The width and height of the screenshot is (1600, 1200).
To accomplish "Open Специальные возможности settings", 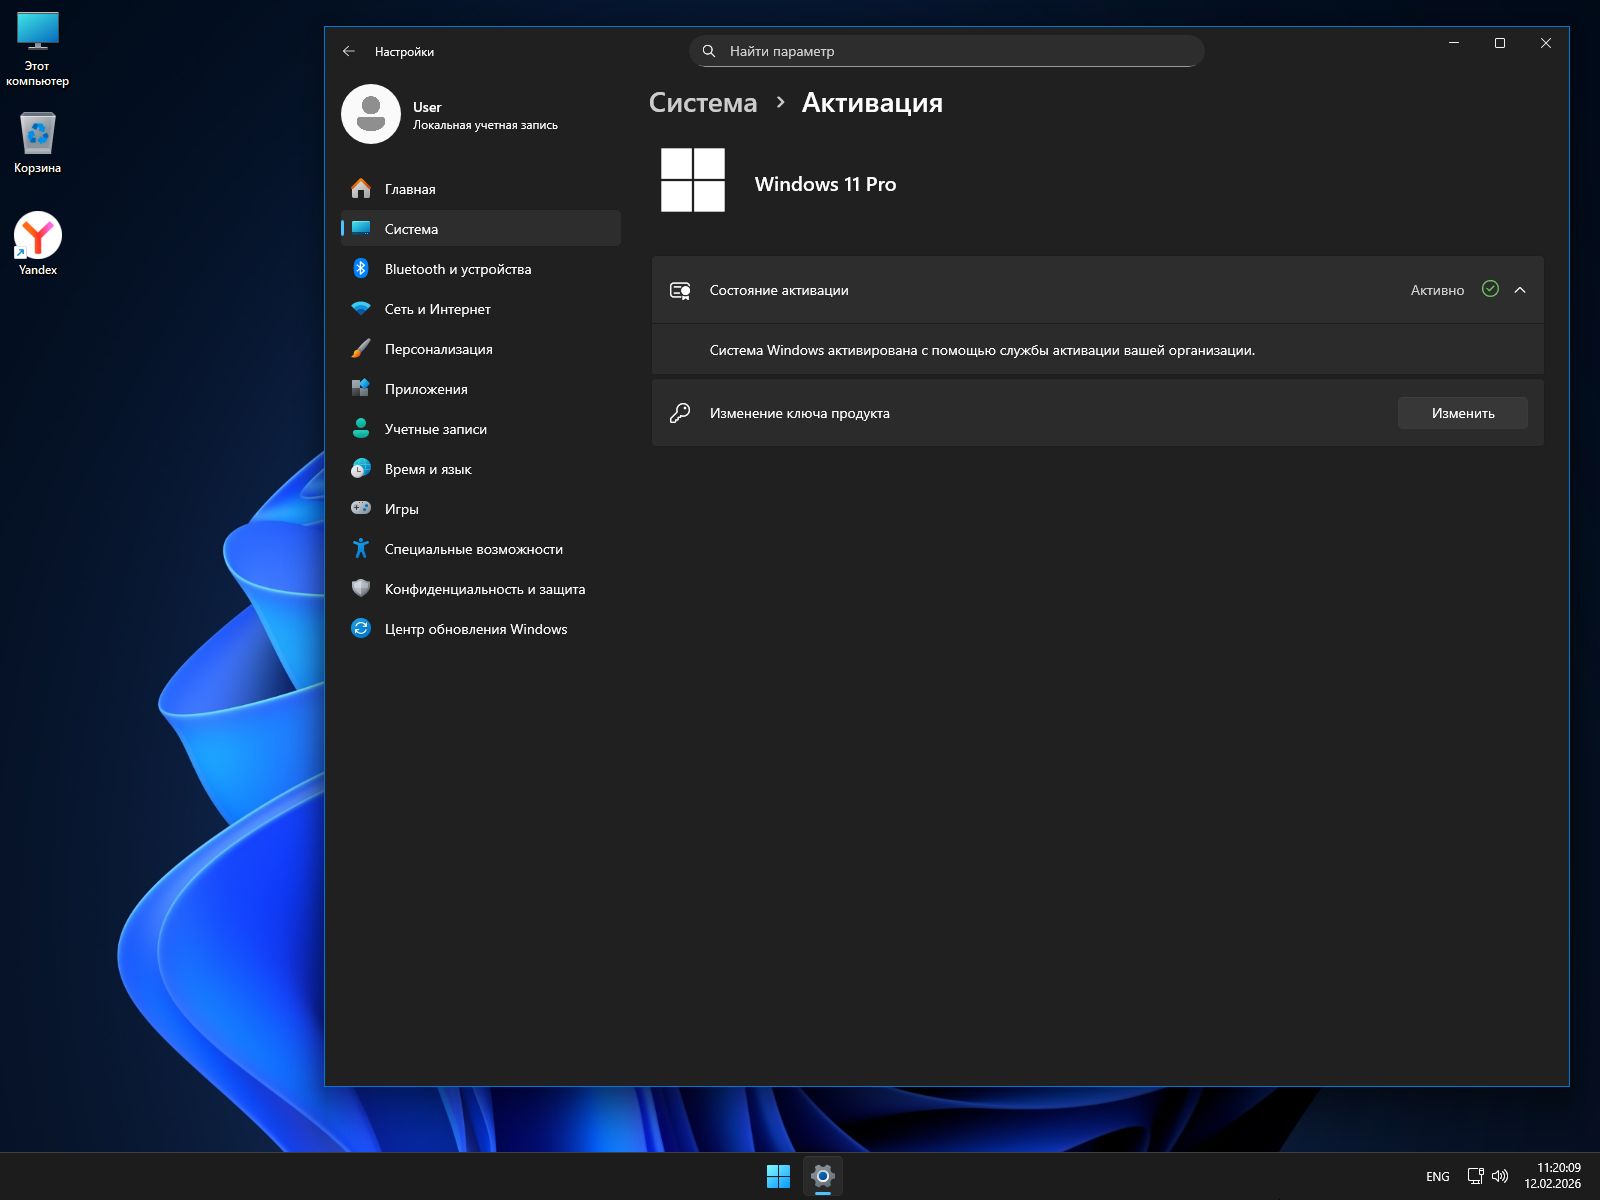I will tap(473, 549).
